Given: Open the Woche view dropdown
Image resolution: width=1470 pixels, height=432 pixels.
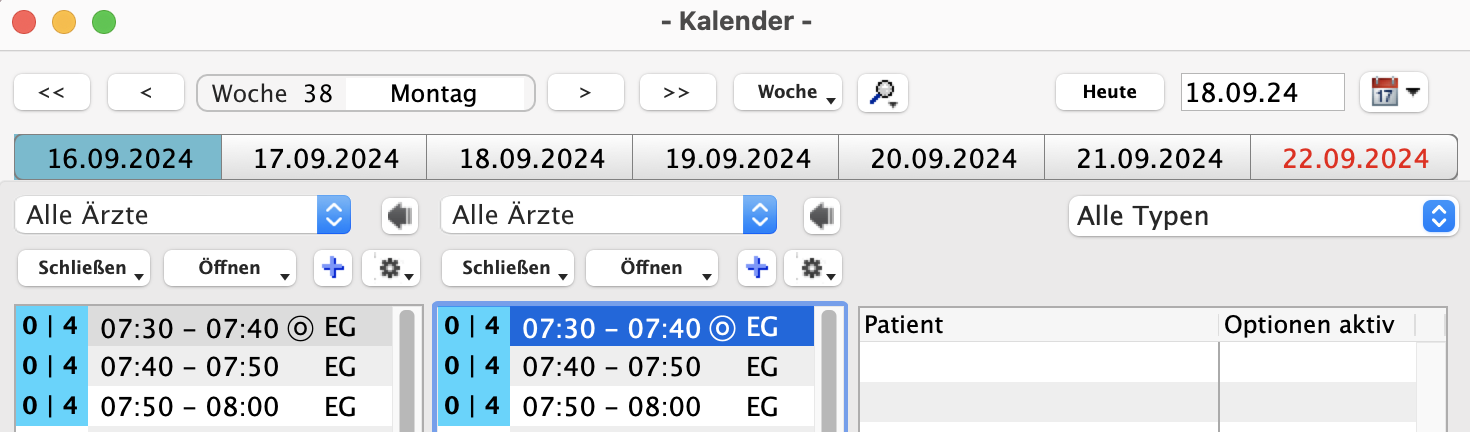Looking at the screenshot, I should 787,92.
